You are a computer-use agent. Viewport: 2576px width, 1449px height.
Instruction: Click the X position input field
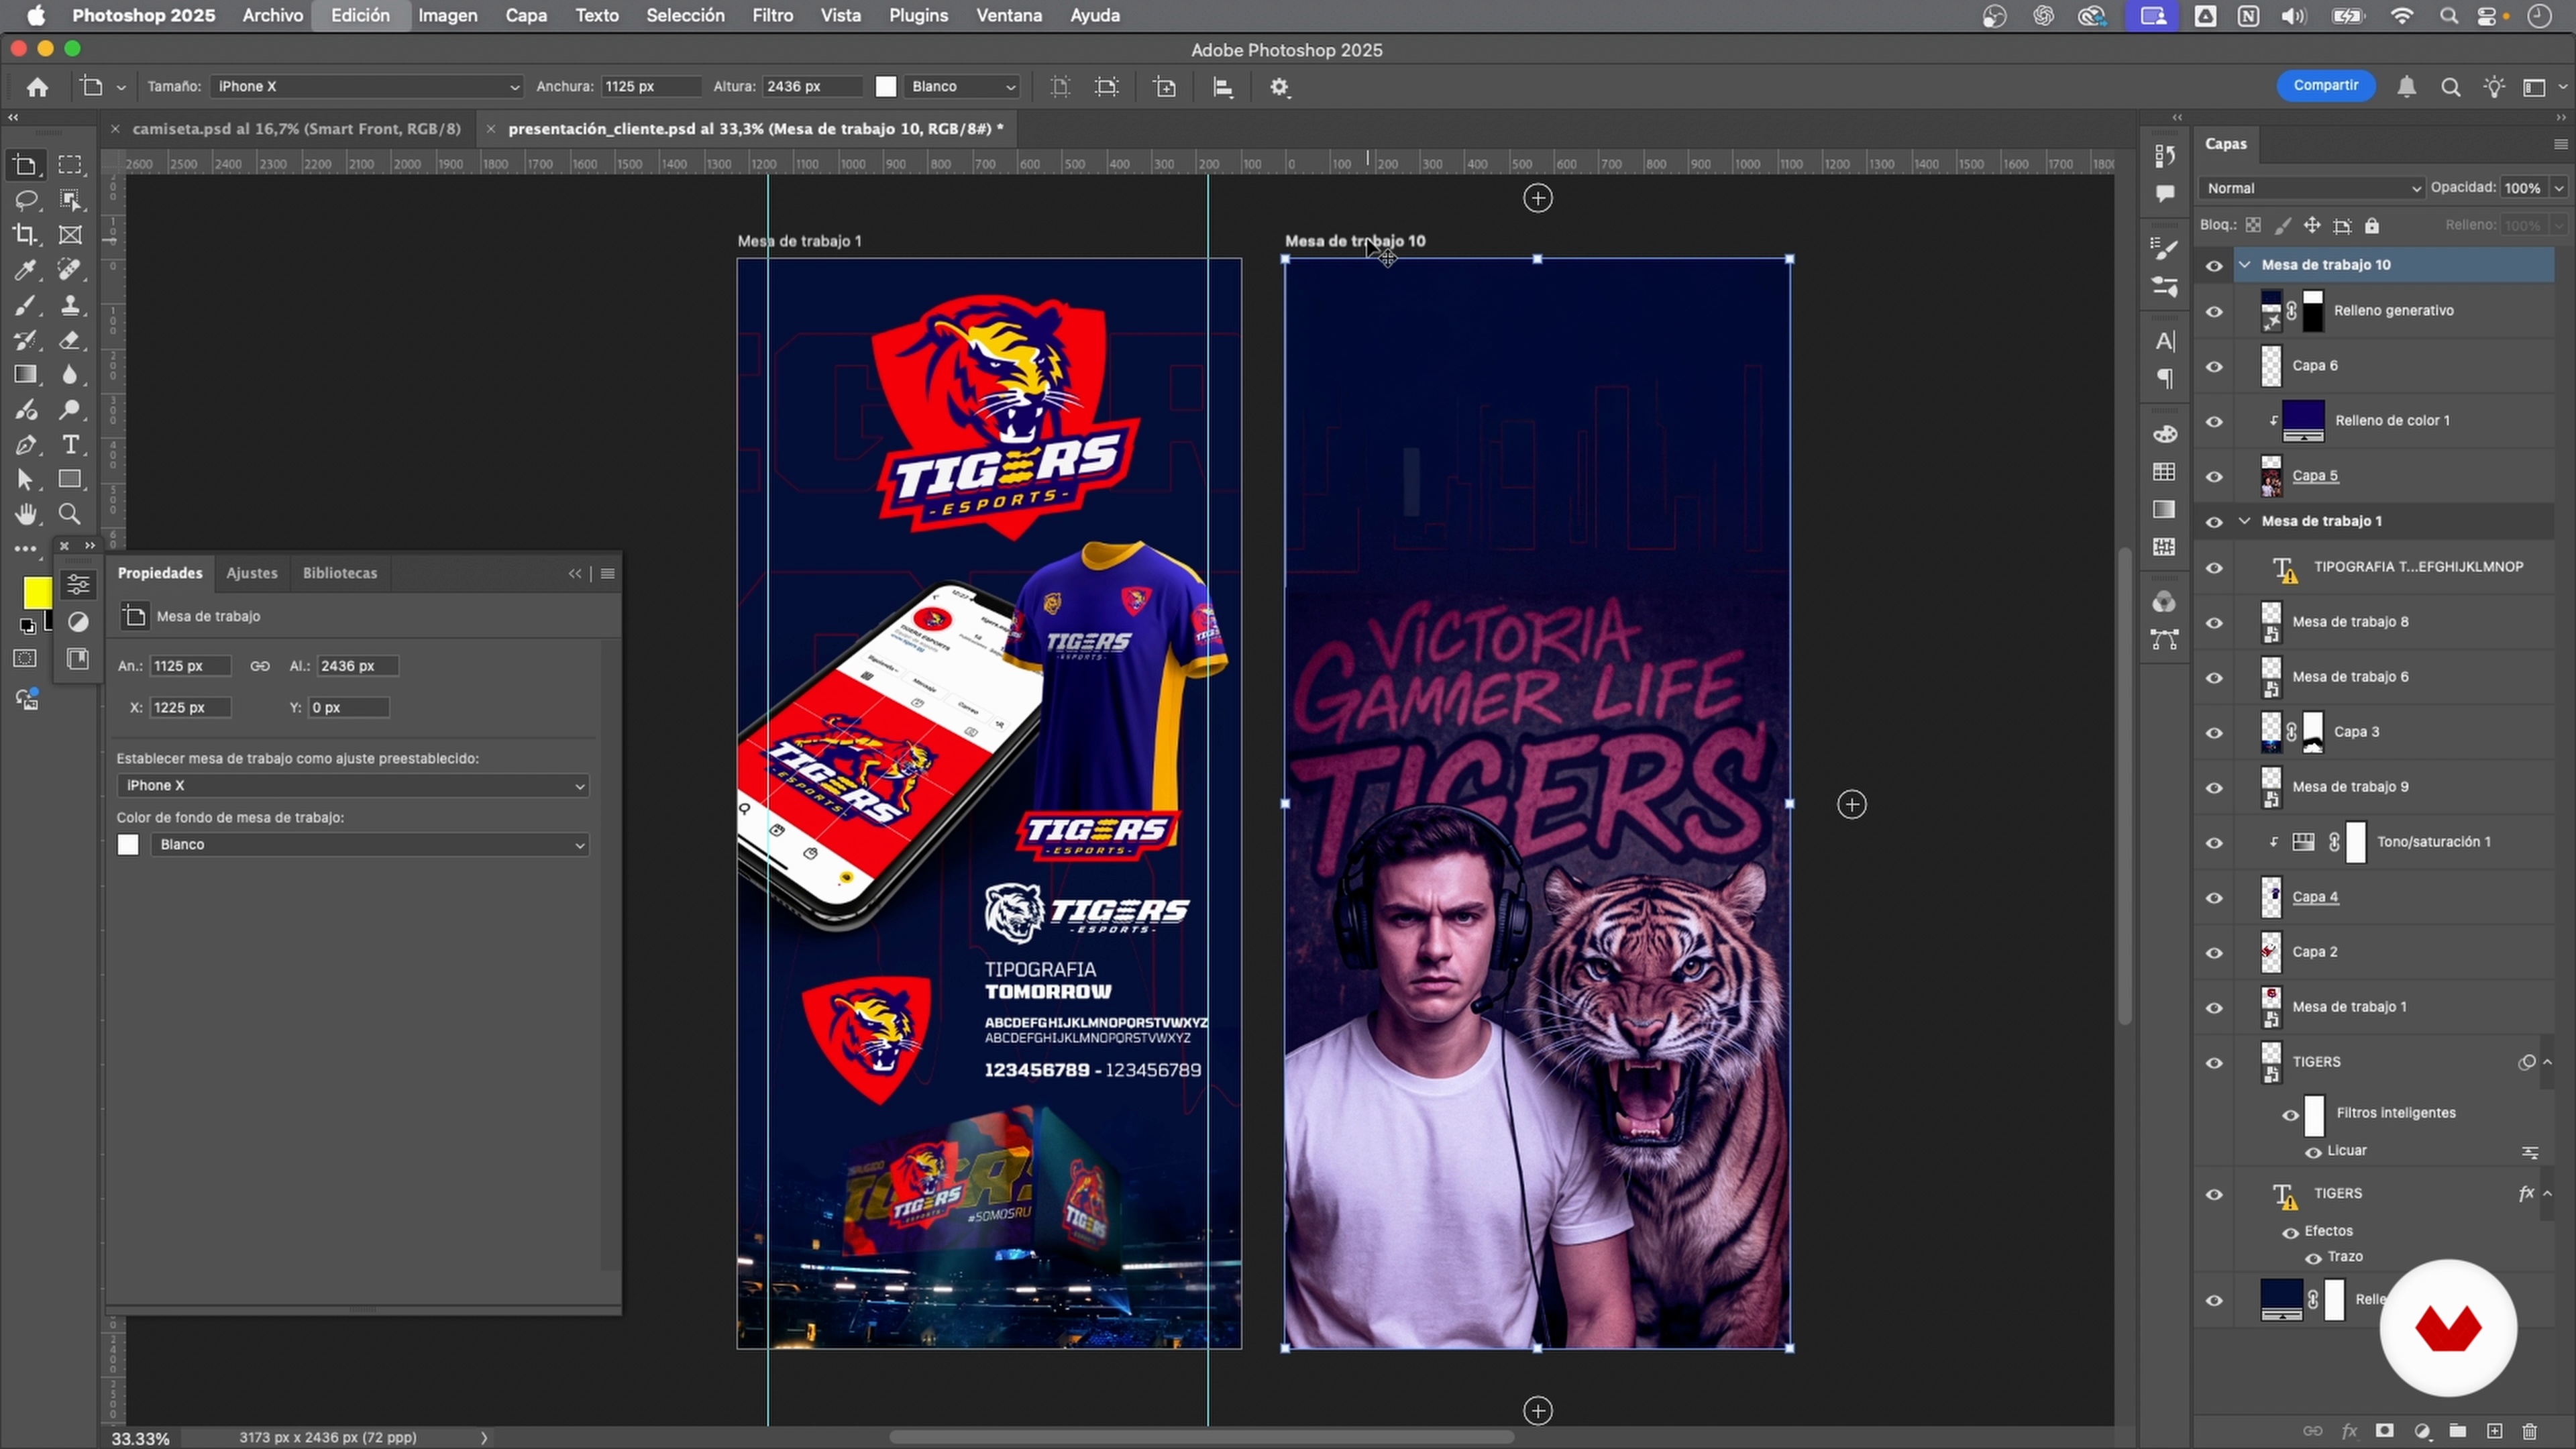tap(190, 707)
